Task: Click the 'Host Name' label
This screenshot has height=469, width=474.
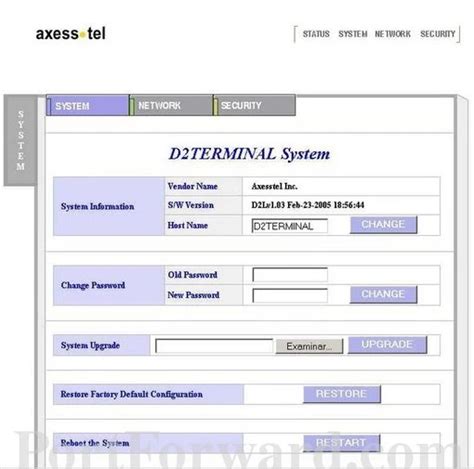Action: [x=188, y=225]
